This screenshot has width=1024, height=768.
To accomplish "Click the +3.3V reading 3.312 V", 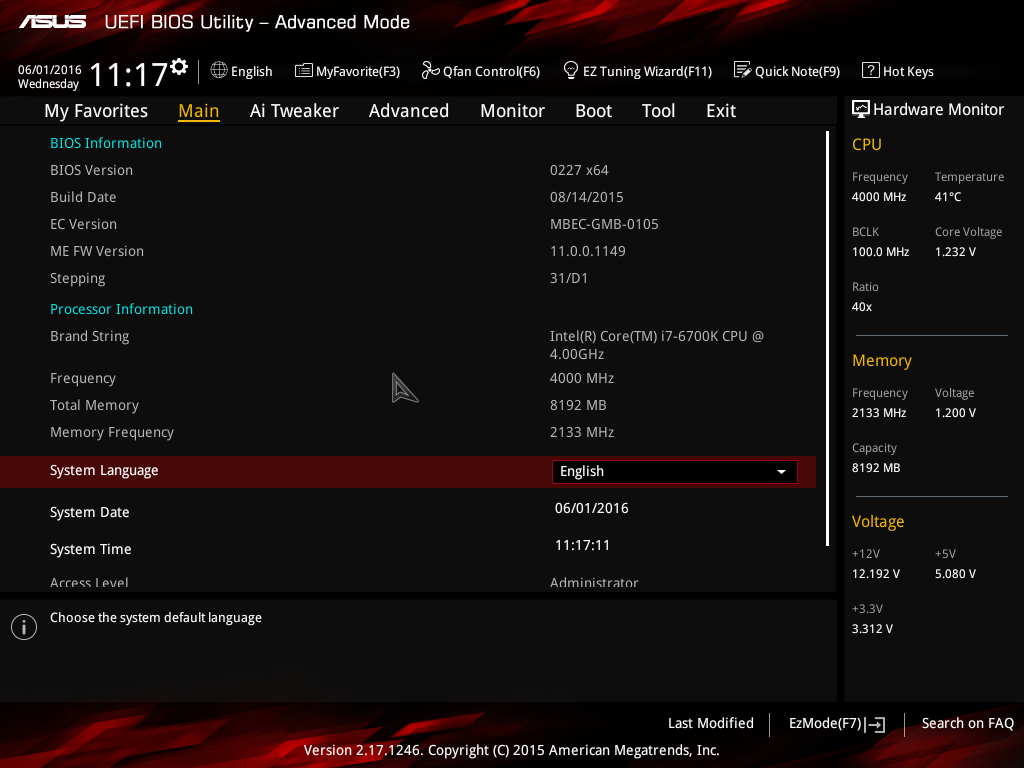I will [x=872, y=628].
